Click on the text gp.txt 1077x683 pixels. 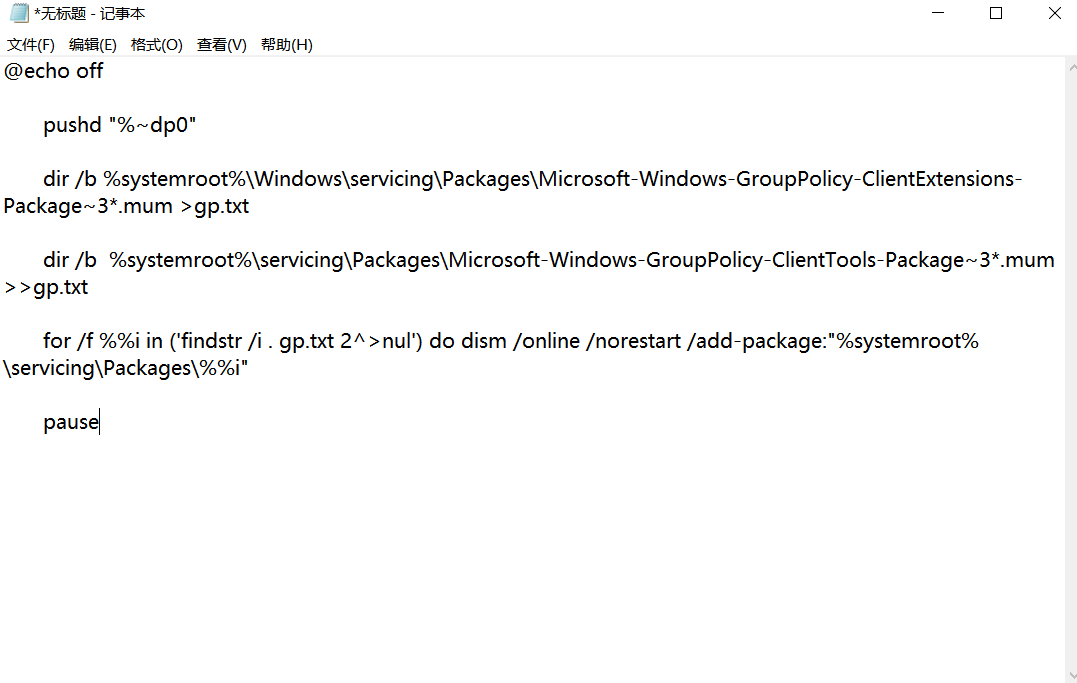222,205
